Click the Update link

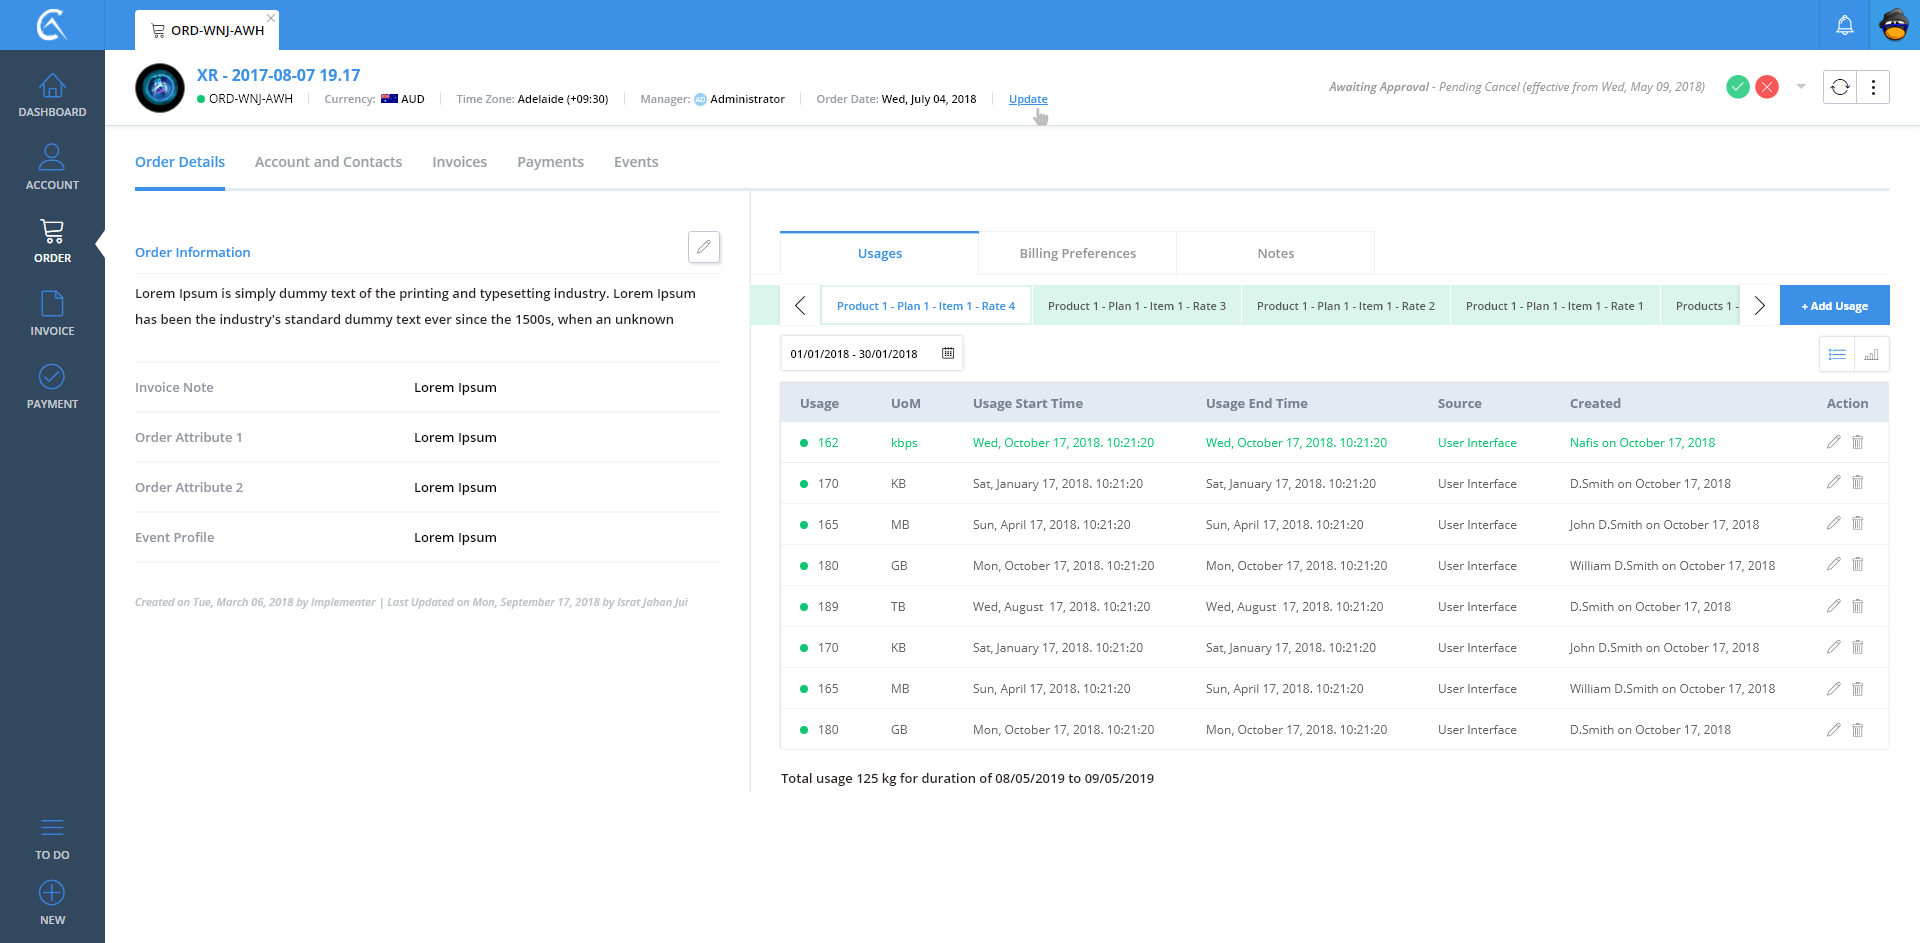pos(1028,99)
